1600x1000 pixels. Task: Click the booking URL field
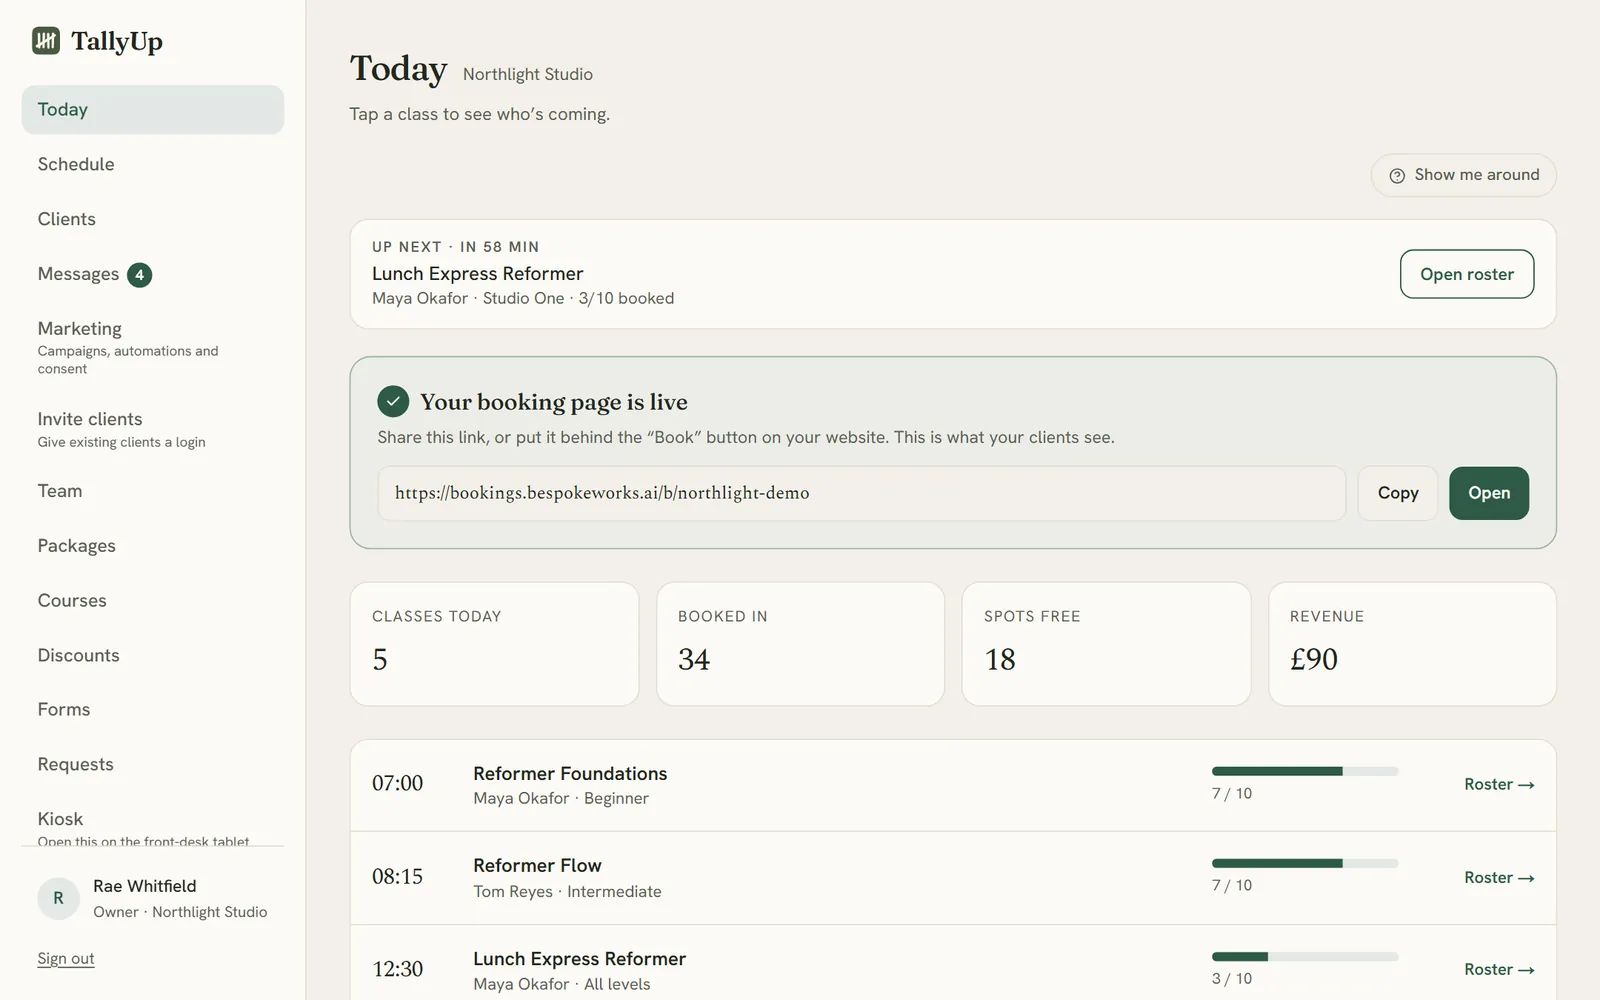(862, 493)
